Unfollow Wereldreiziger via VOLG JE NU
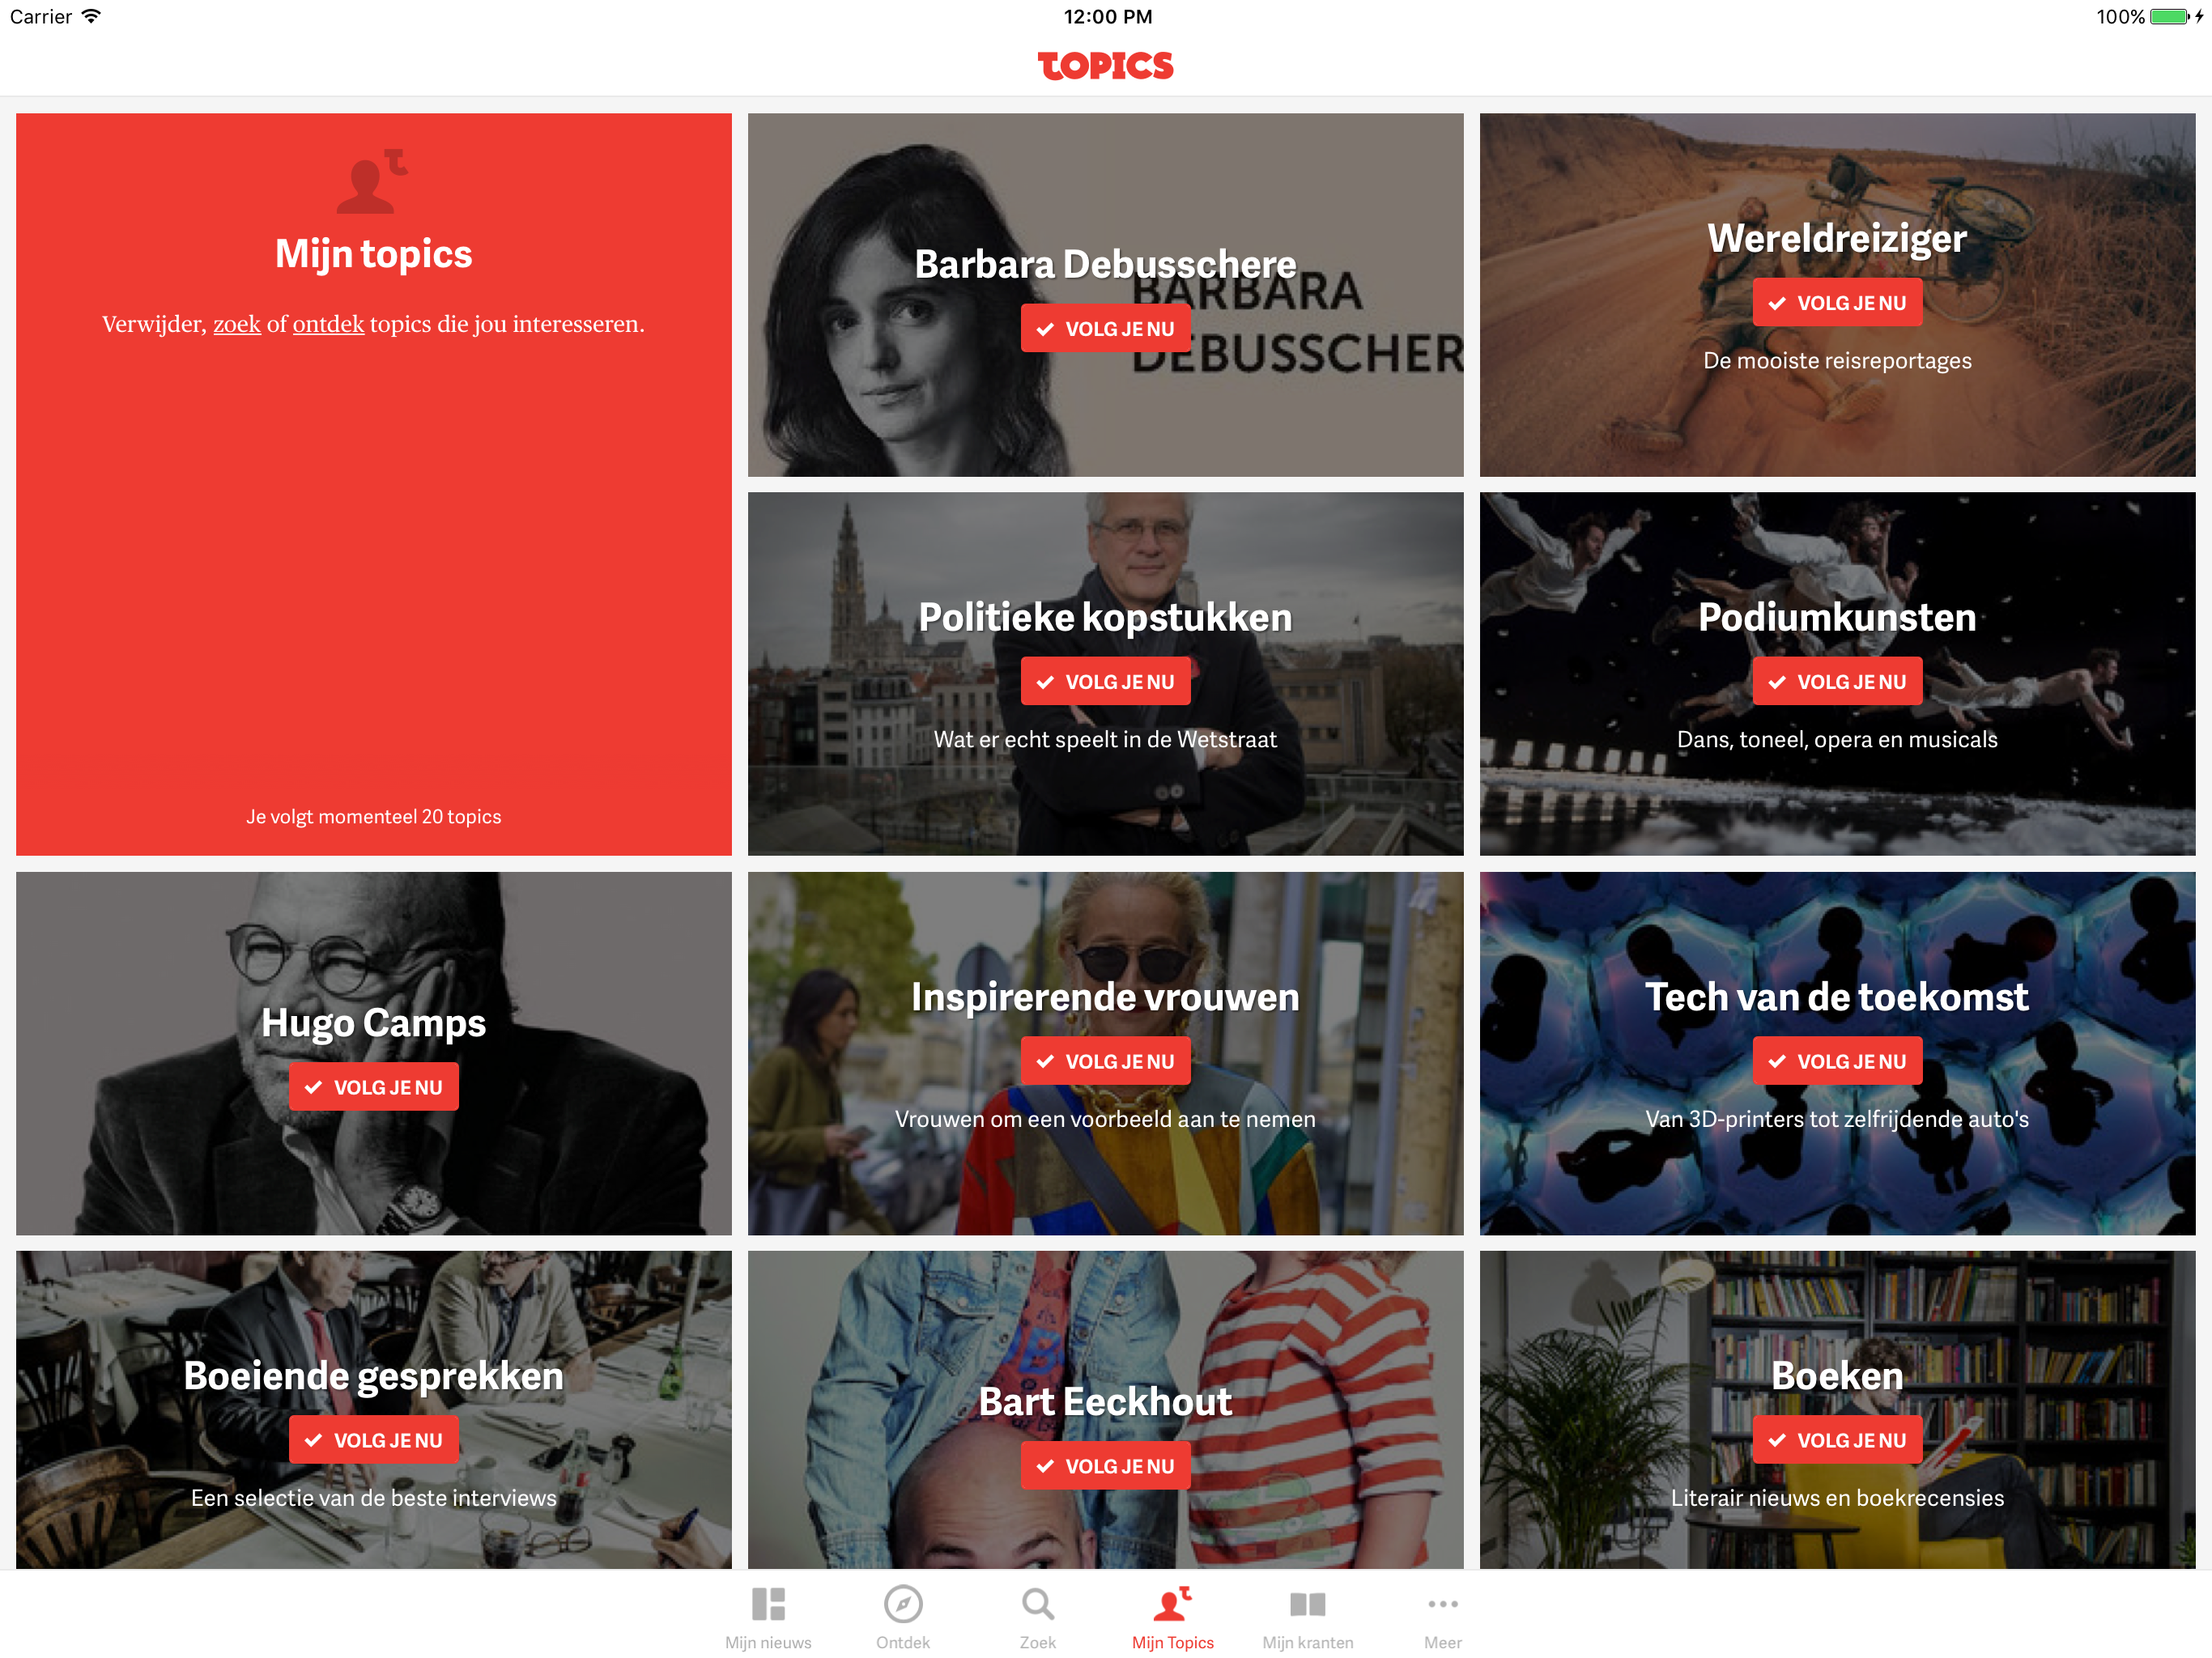The height and width of the screenshot is (1658, 2212). (1837, 302)
